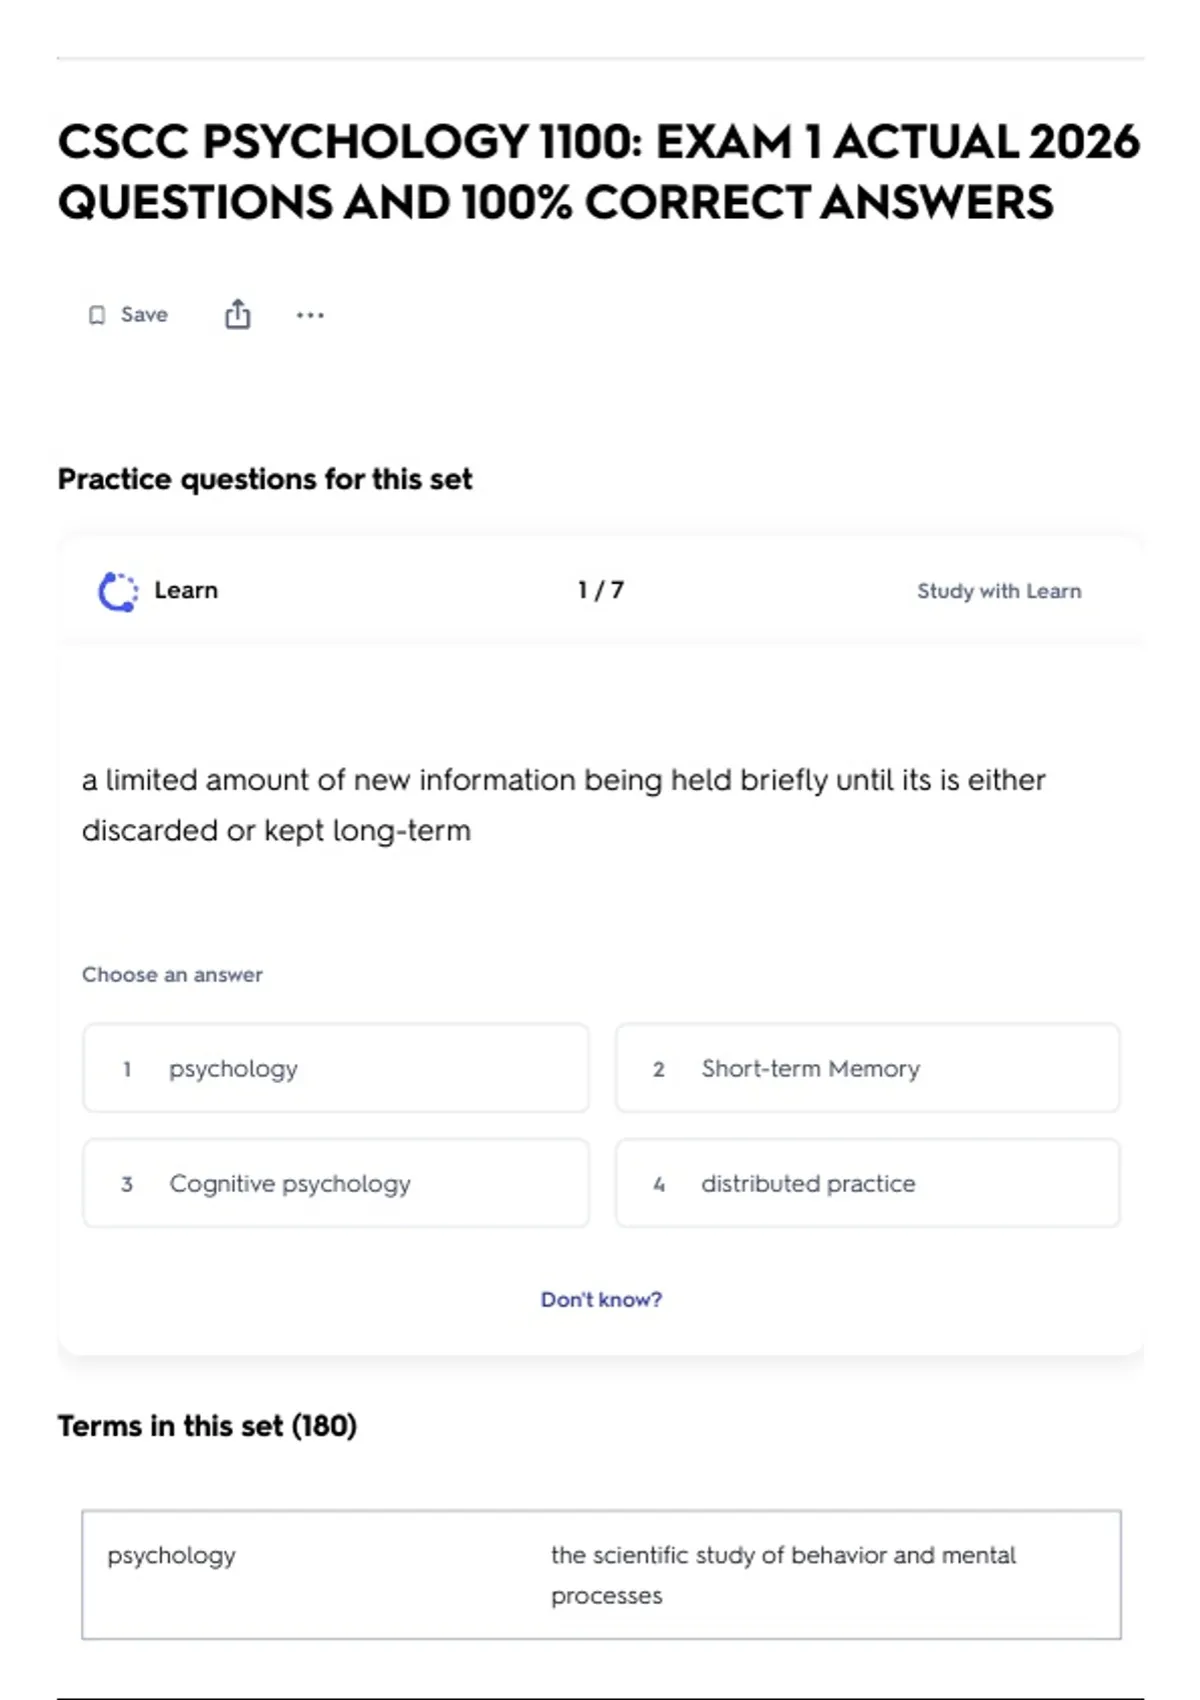Click the exam set title heading
1200x1700 pixels.
pos(598,171)
